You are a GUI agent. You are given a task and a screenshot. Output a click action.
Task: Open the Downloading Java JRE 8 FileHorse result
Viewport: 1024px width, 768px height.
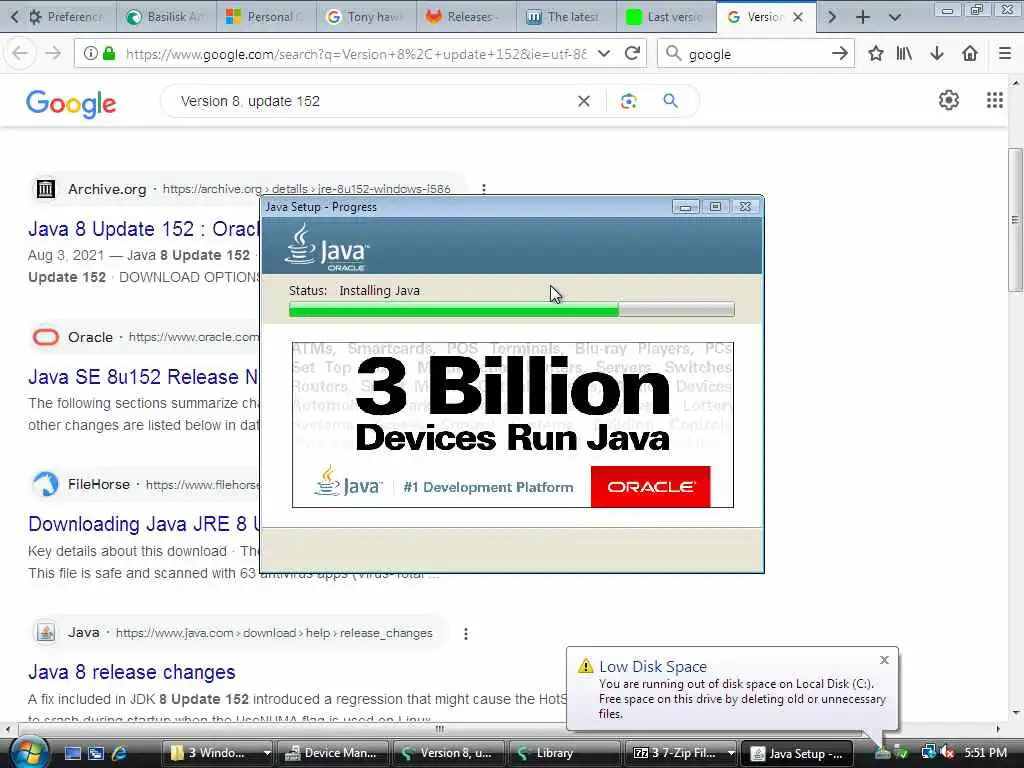(x=144, y=524)
